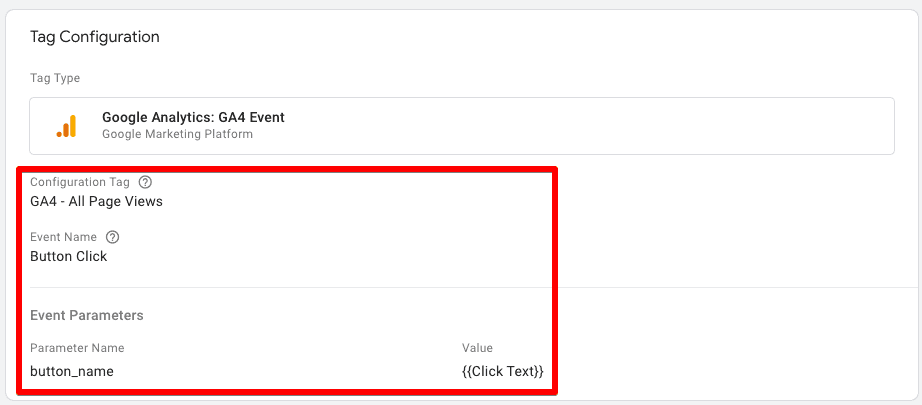Click the Tag Configuration heading

pyautogui.click(x=95, y=37)
